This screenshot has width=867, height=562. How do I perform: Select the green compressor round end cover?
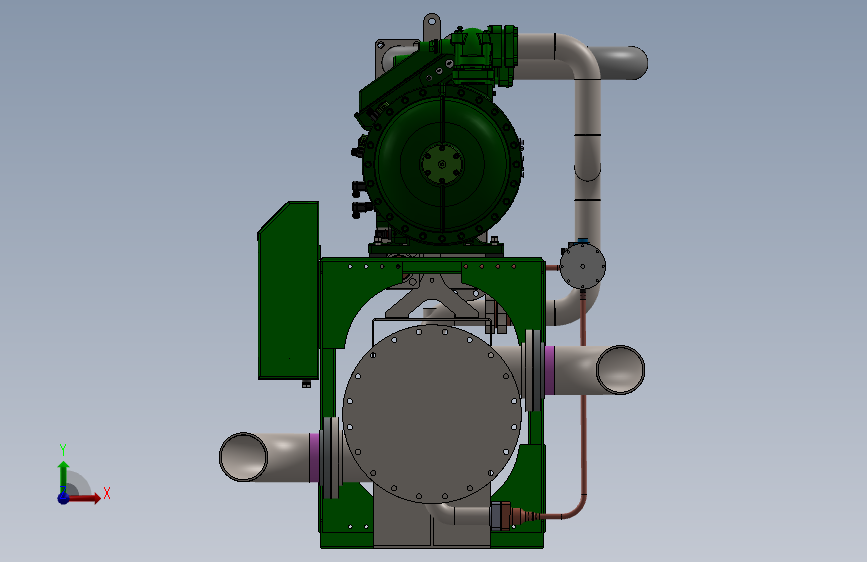coord(442,164)
